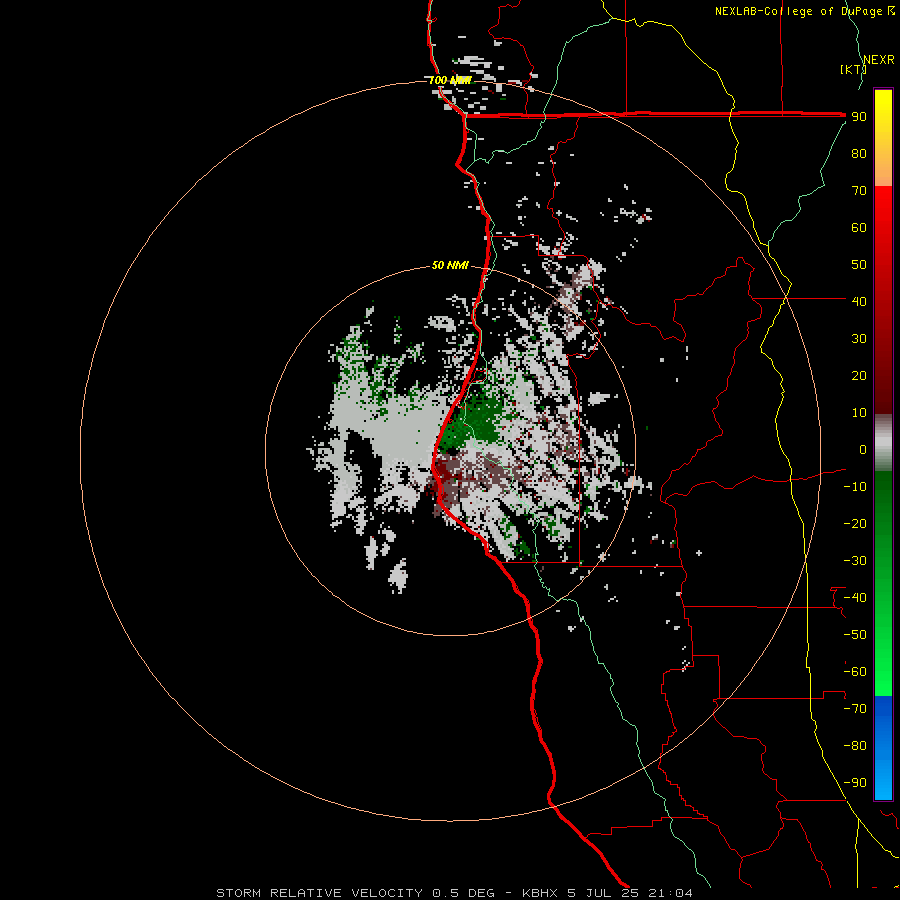Click the 5 JUL 25 21:04 timestamp
900x900 pixels.
click(630, 893)
